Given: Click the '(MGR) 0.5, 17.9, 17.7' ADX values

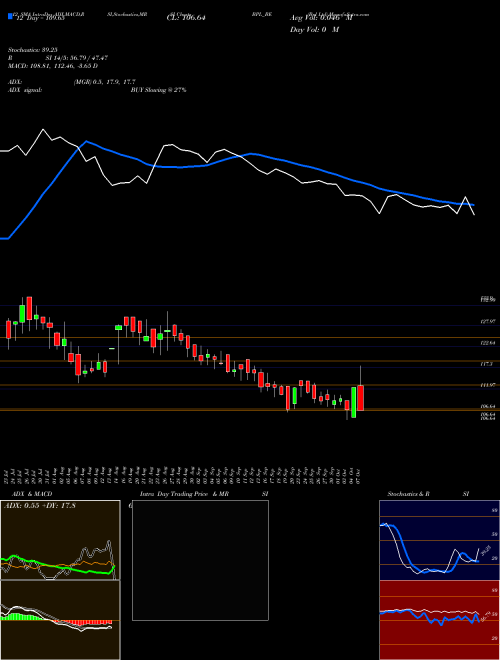Looking at the screenshot, I should [x=104, y=82].
